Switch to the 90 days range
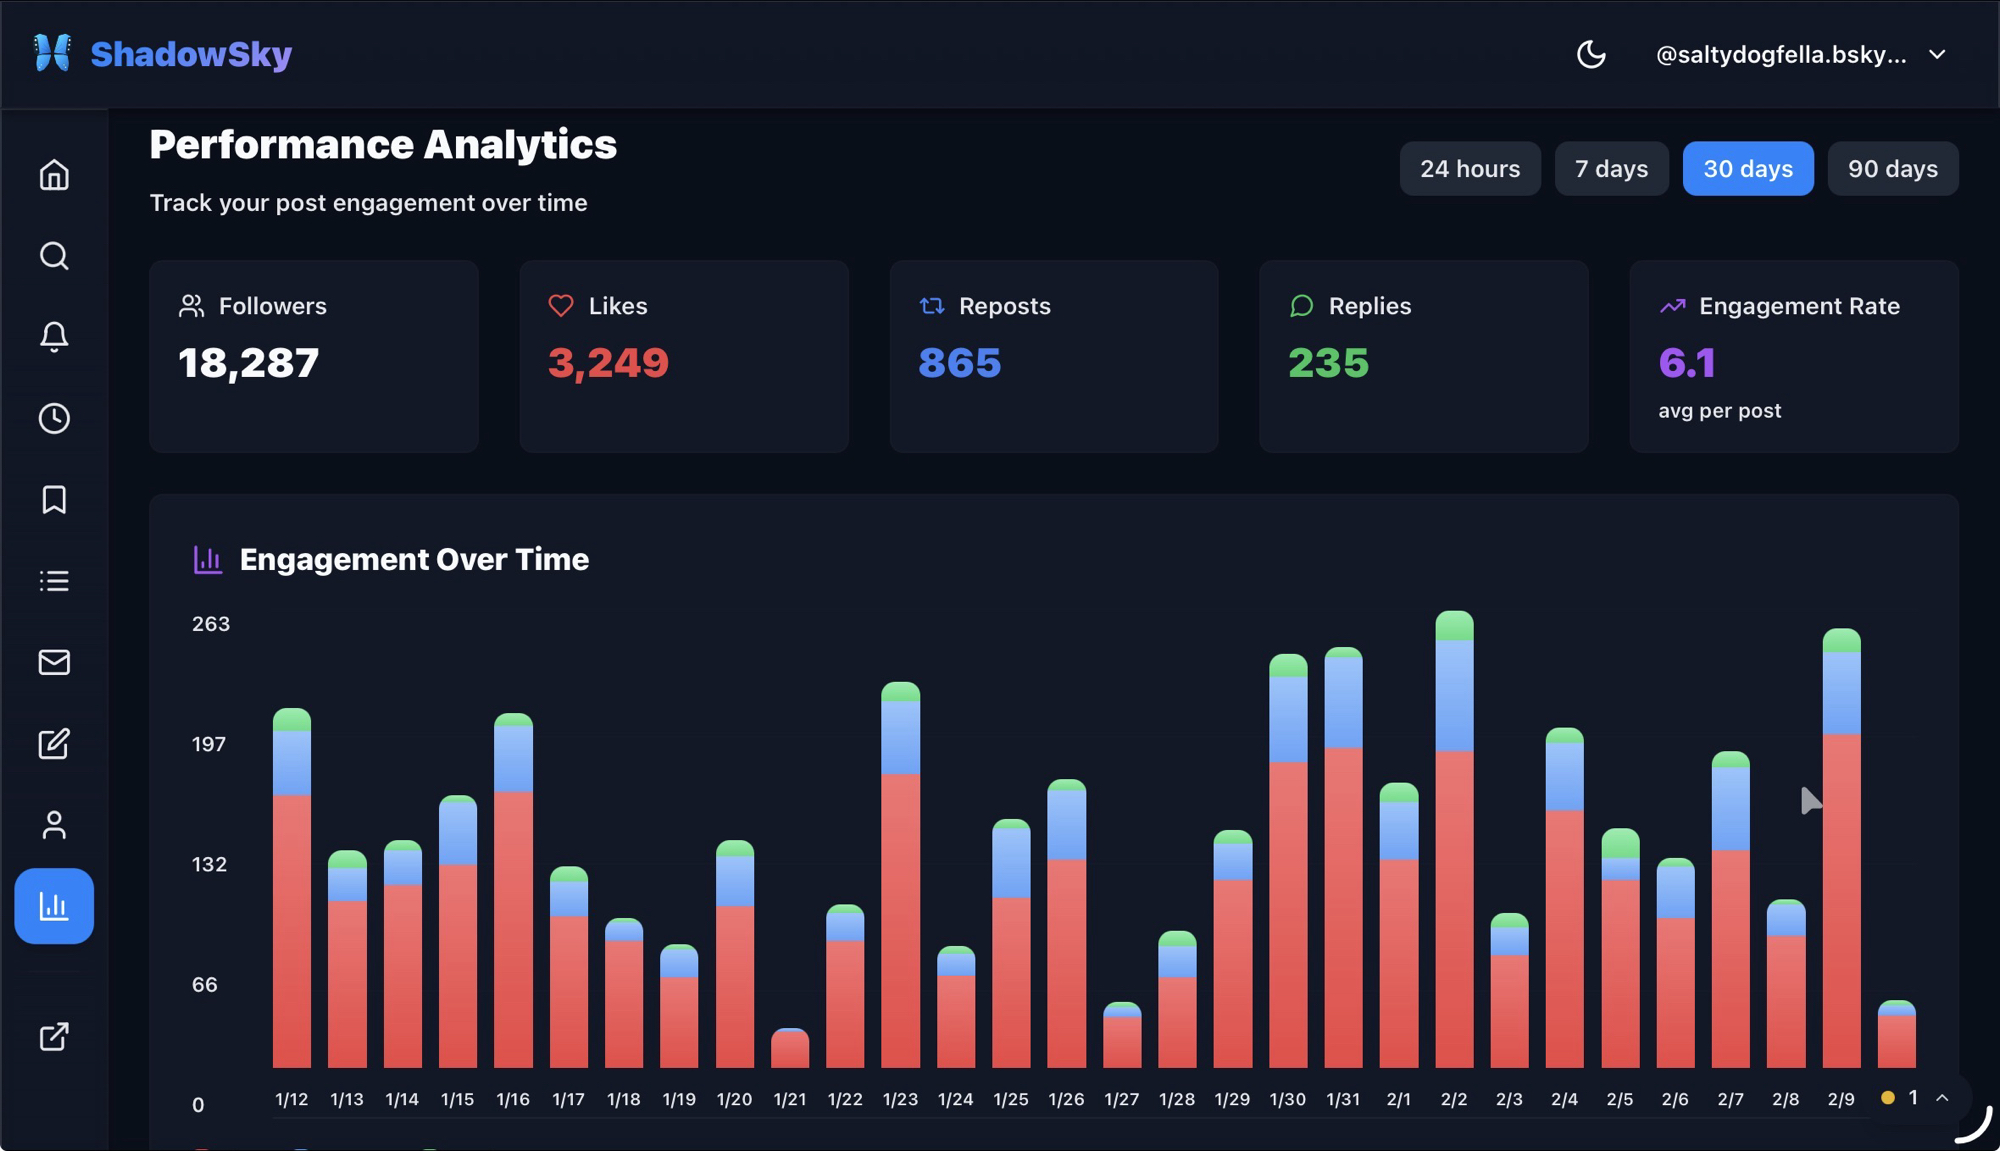This screenshot has height=1151, width=2000. 1892,169
